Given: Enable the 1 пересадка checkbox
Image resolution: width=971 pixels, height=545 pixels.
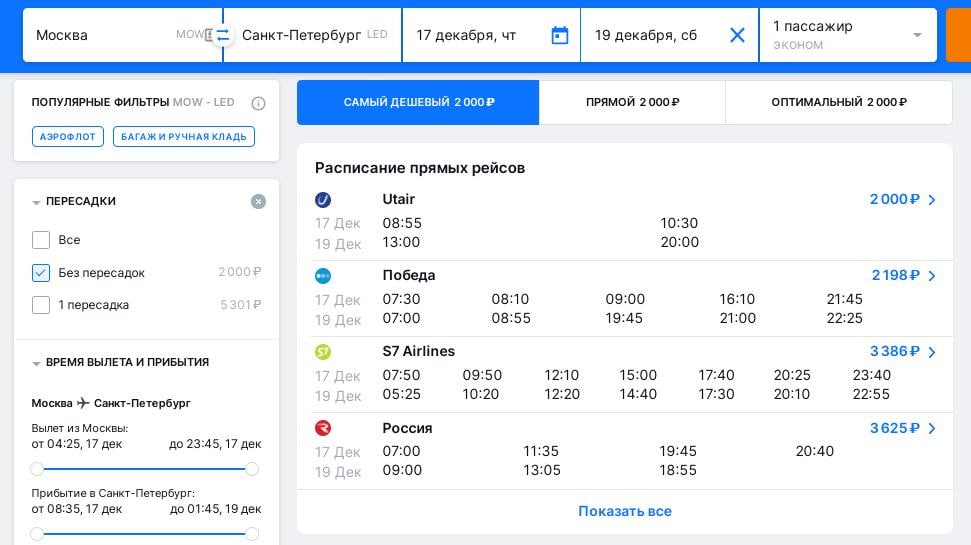Looking at the screenshot, I should (x=41, y=305).
